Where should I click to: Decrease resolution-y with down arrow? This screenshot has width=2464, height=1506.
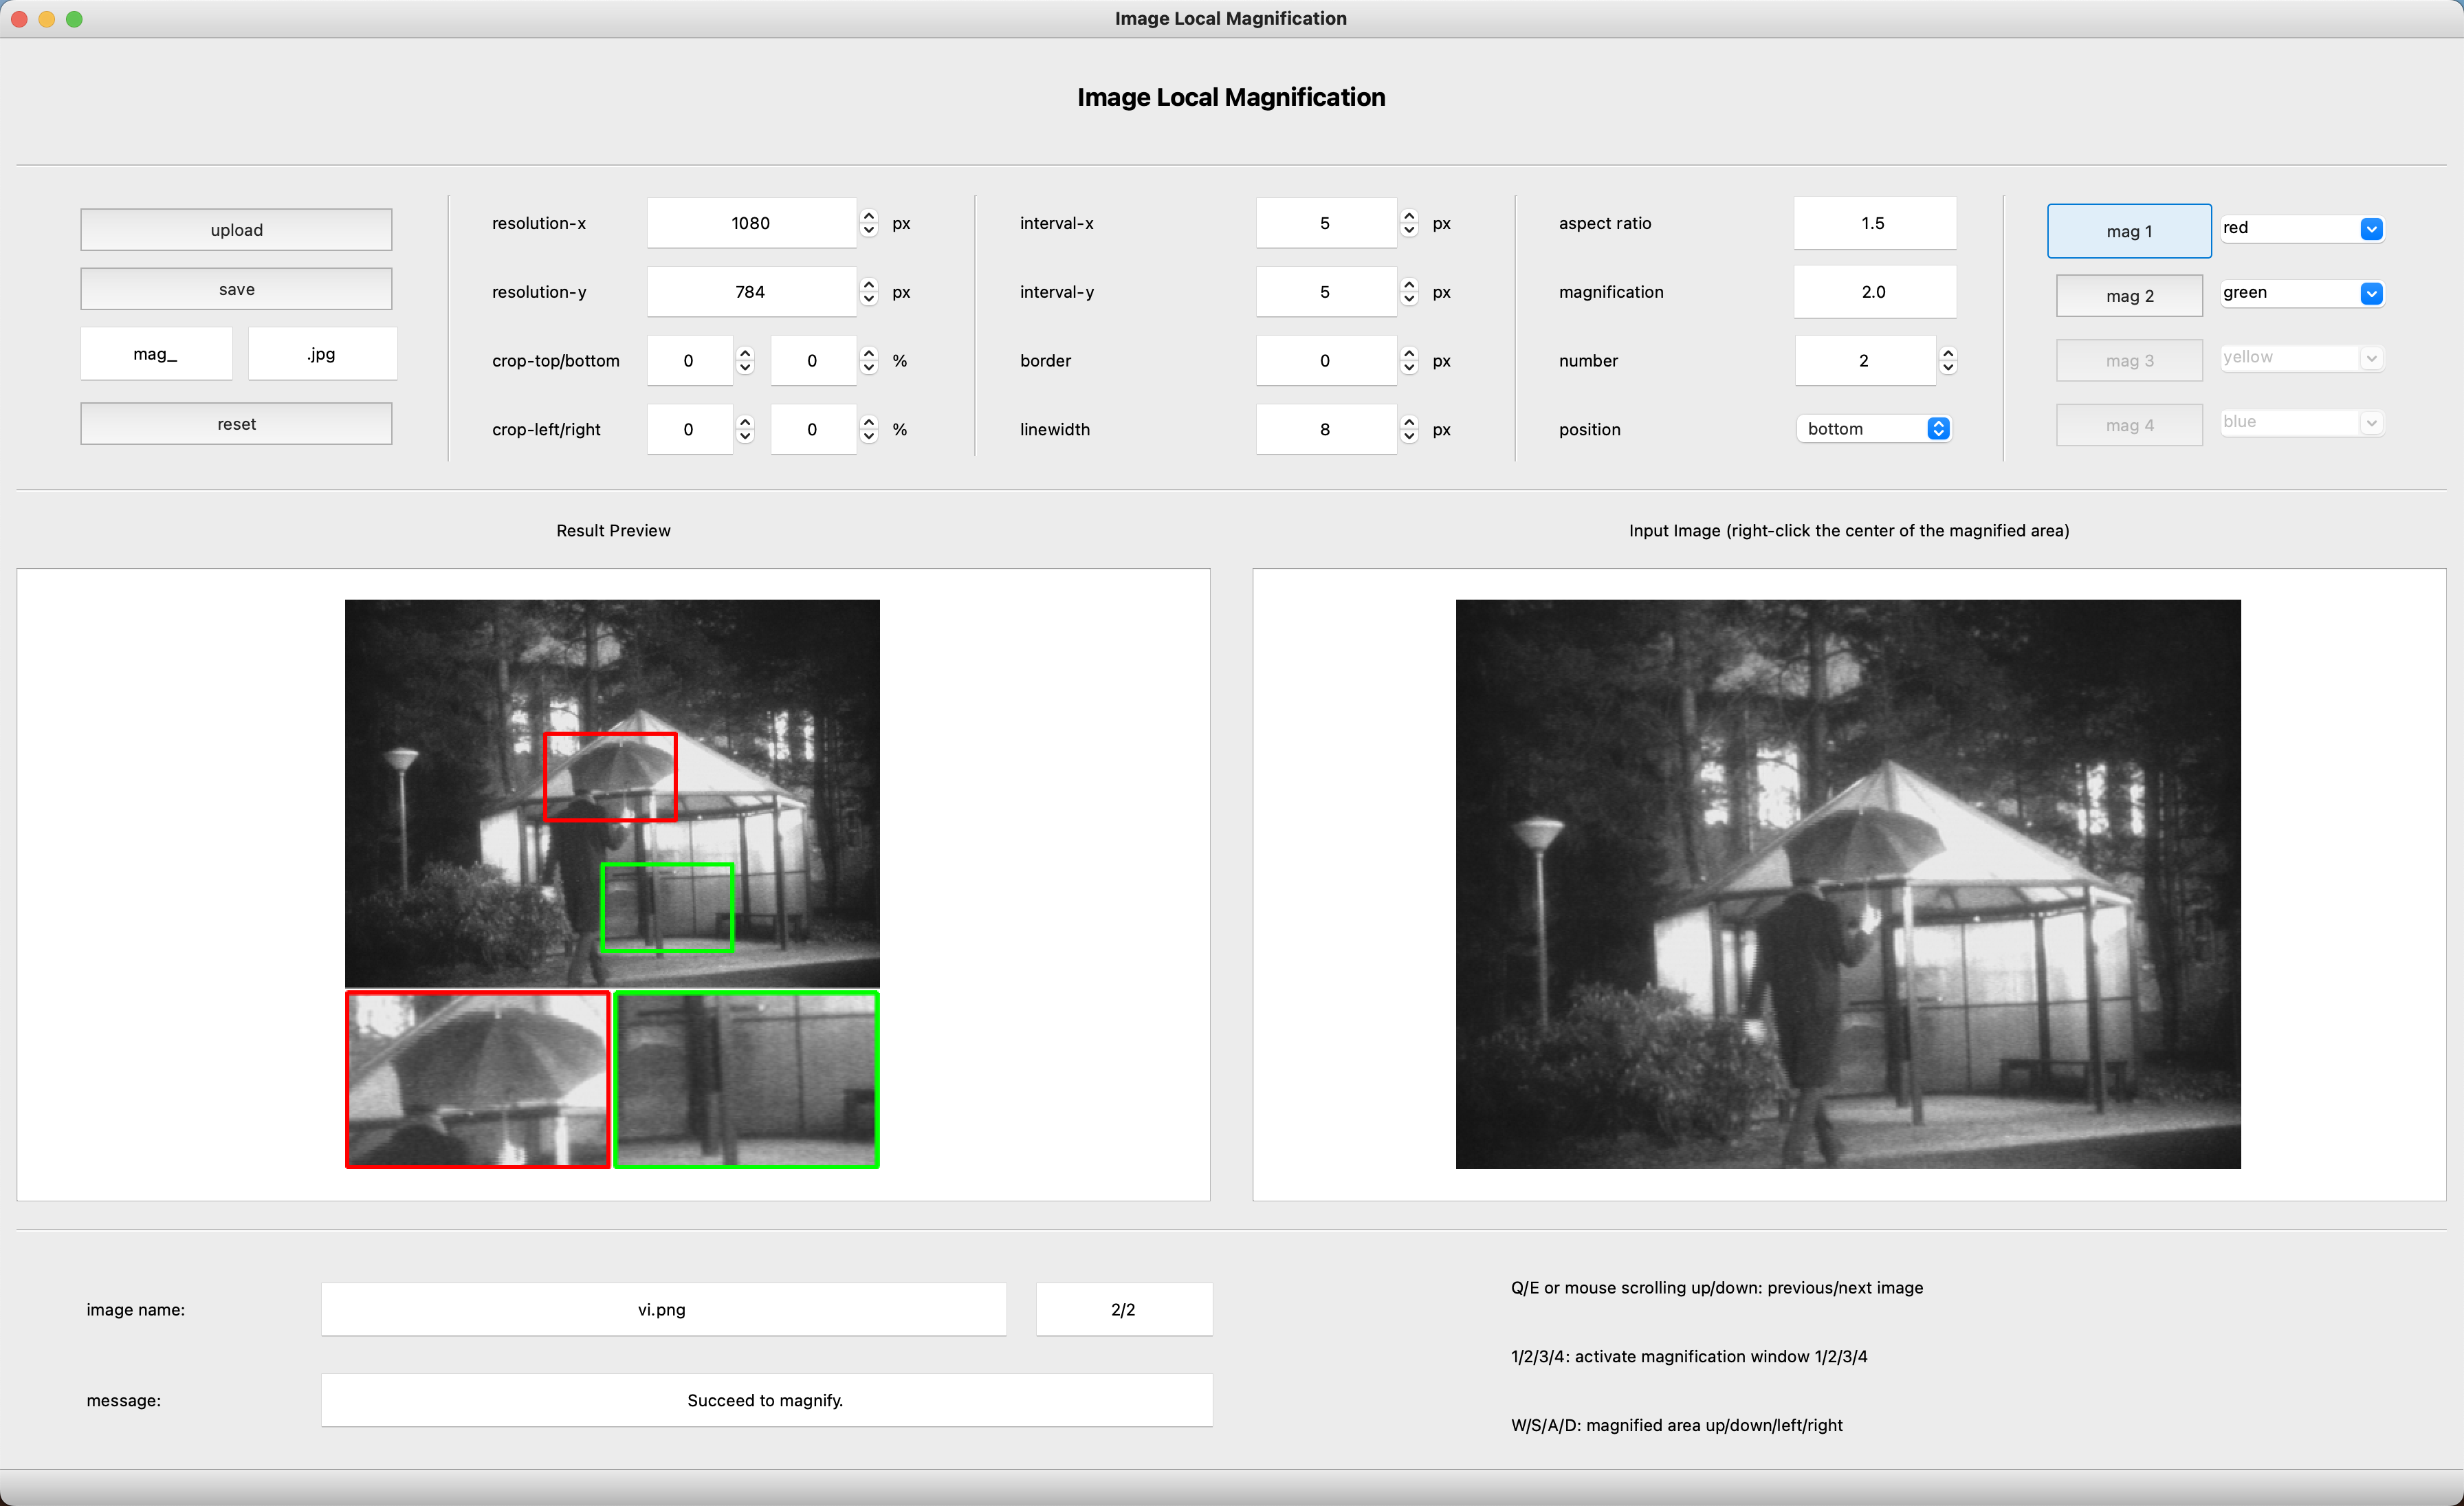868,299
